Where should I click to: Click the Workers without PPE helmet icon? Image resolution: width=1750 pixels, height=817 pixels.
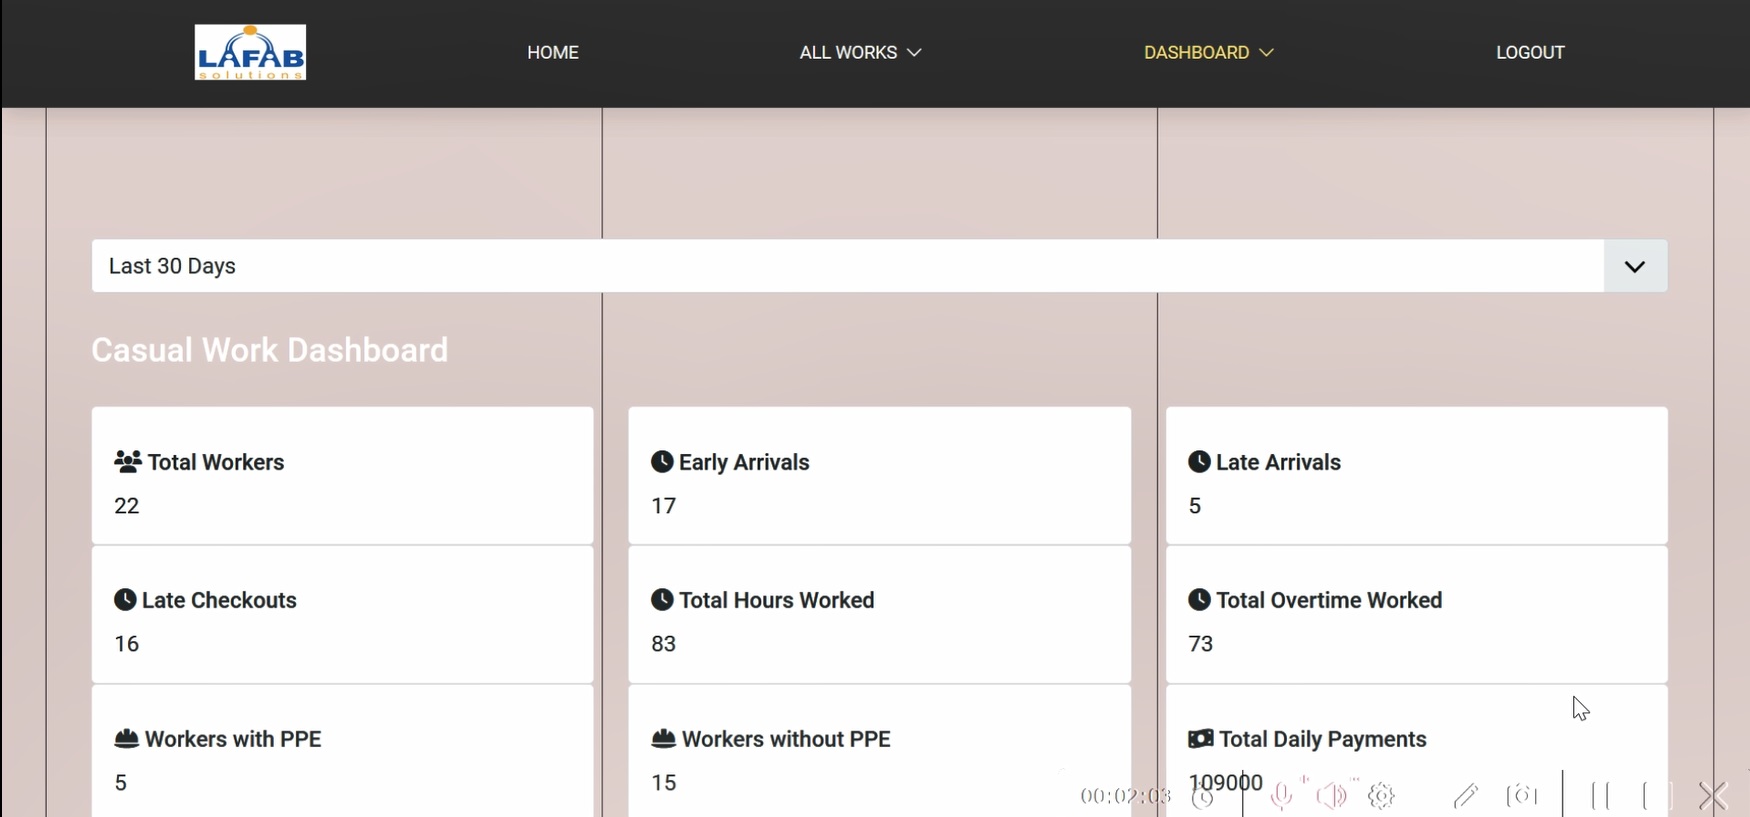(x=663, y=739)
